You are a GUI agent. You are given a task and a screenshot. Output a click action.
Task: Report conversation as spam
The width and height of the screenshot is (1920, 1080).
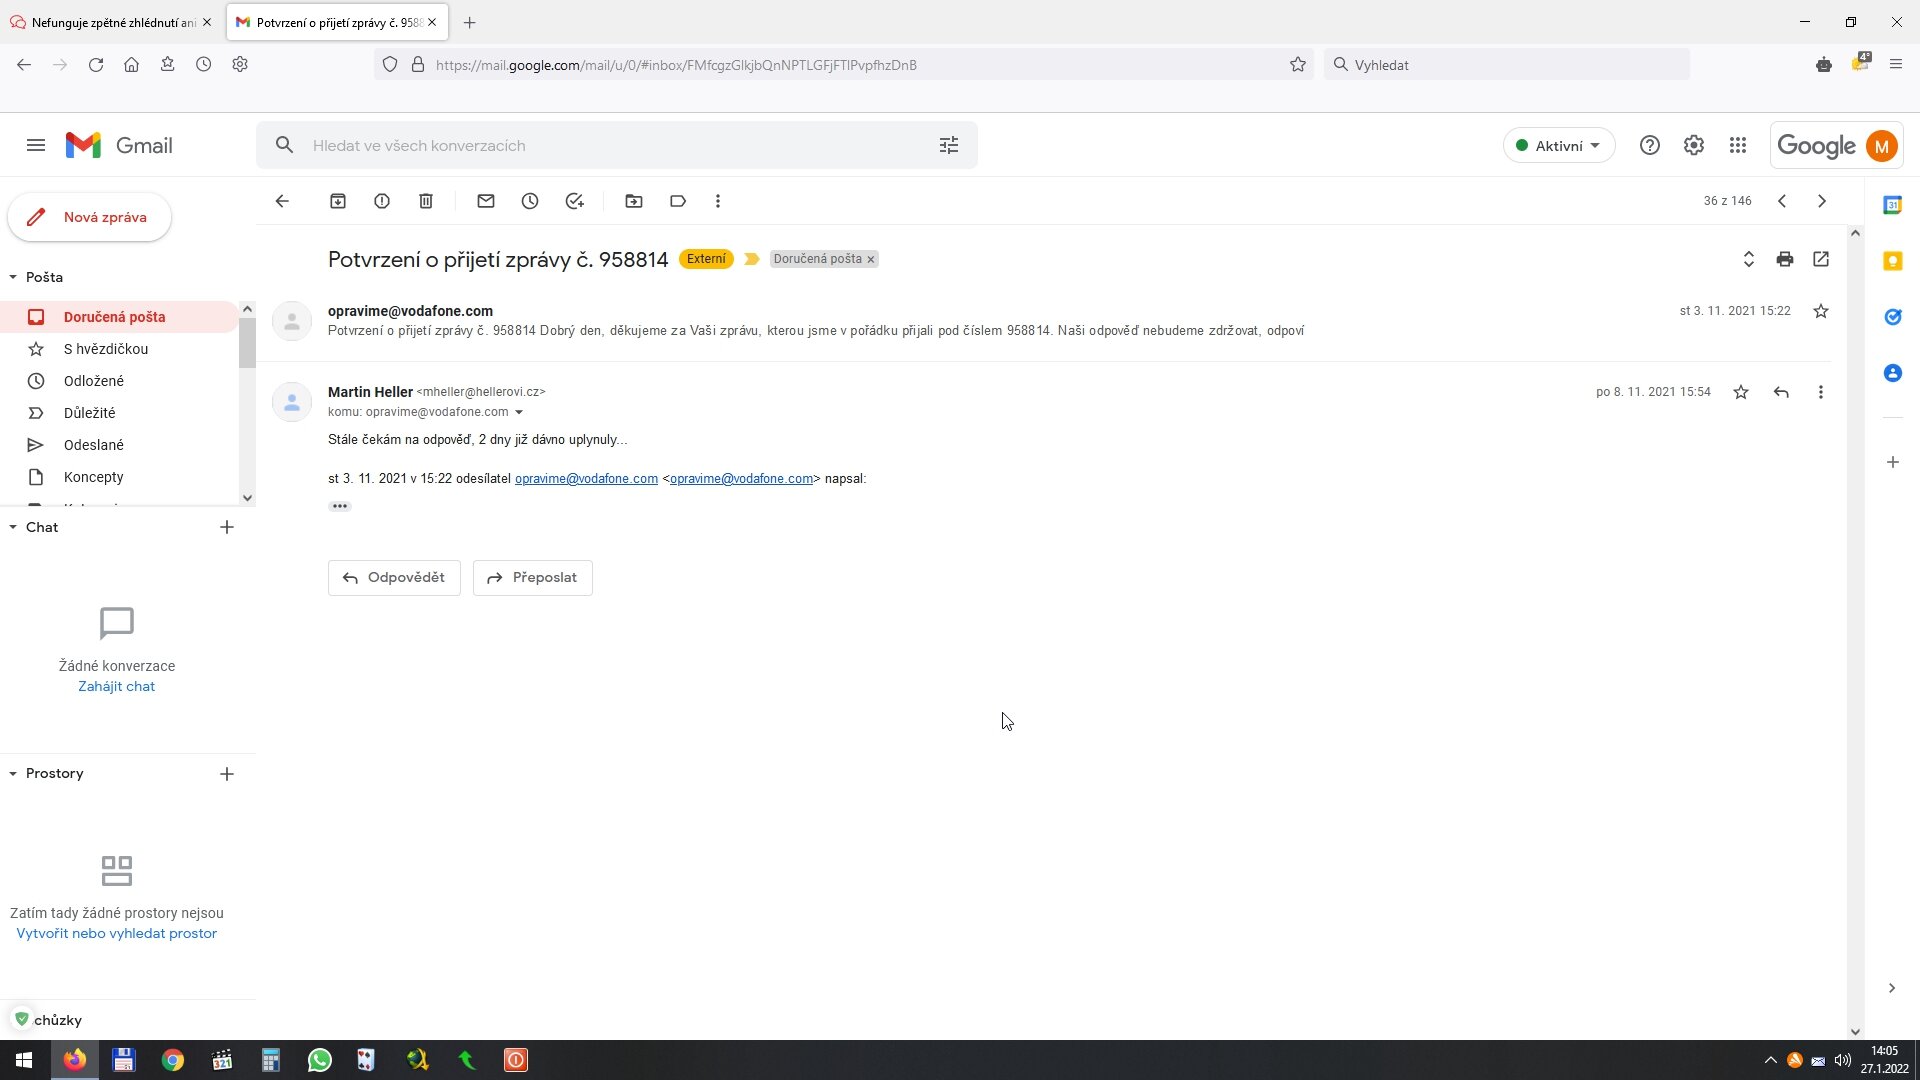click(x=382, y=201)
